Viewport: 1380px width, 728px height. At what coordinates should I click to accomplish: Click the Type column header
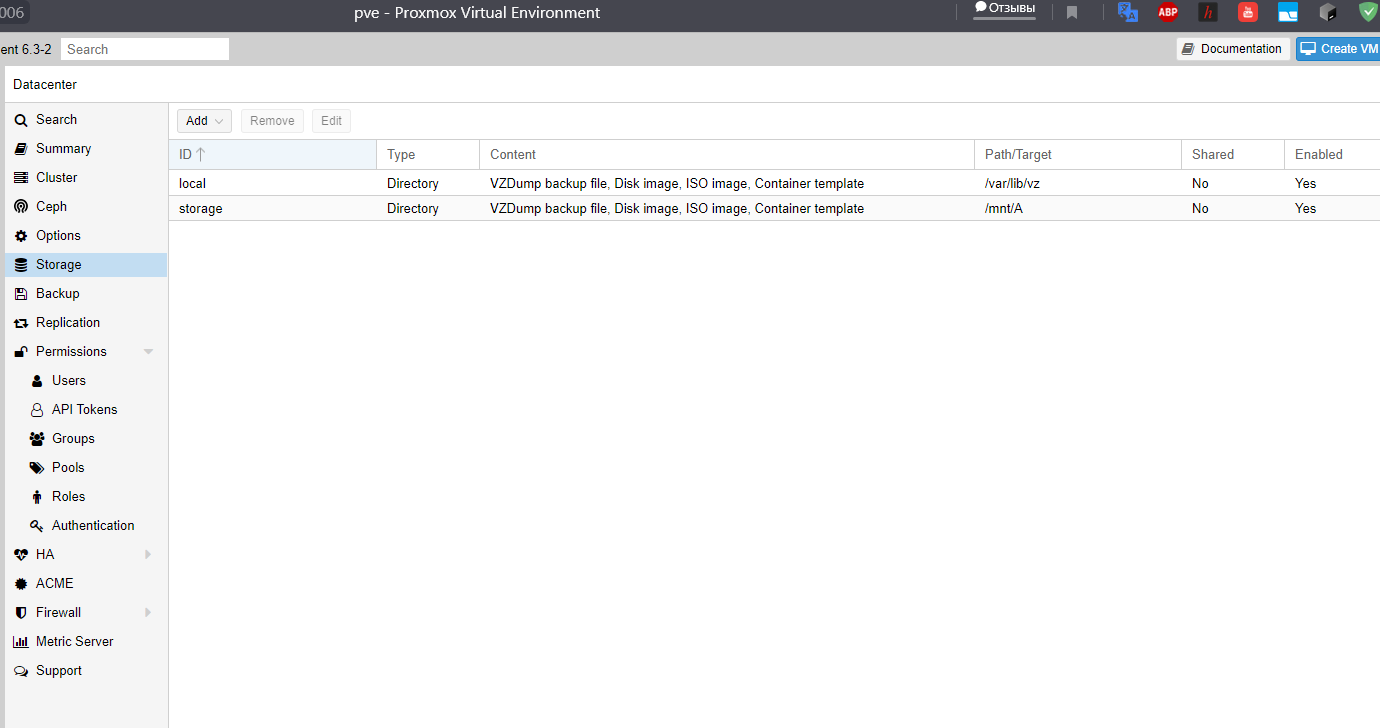click(x=428, y=155)
